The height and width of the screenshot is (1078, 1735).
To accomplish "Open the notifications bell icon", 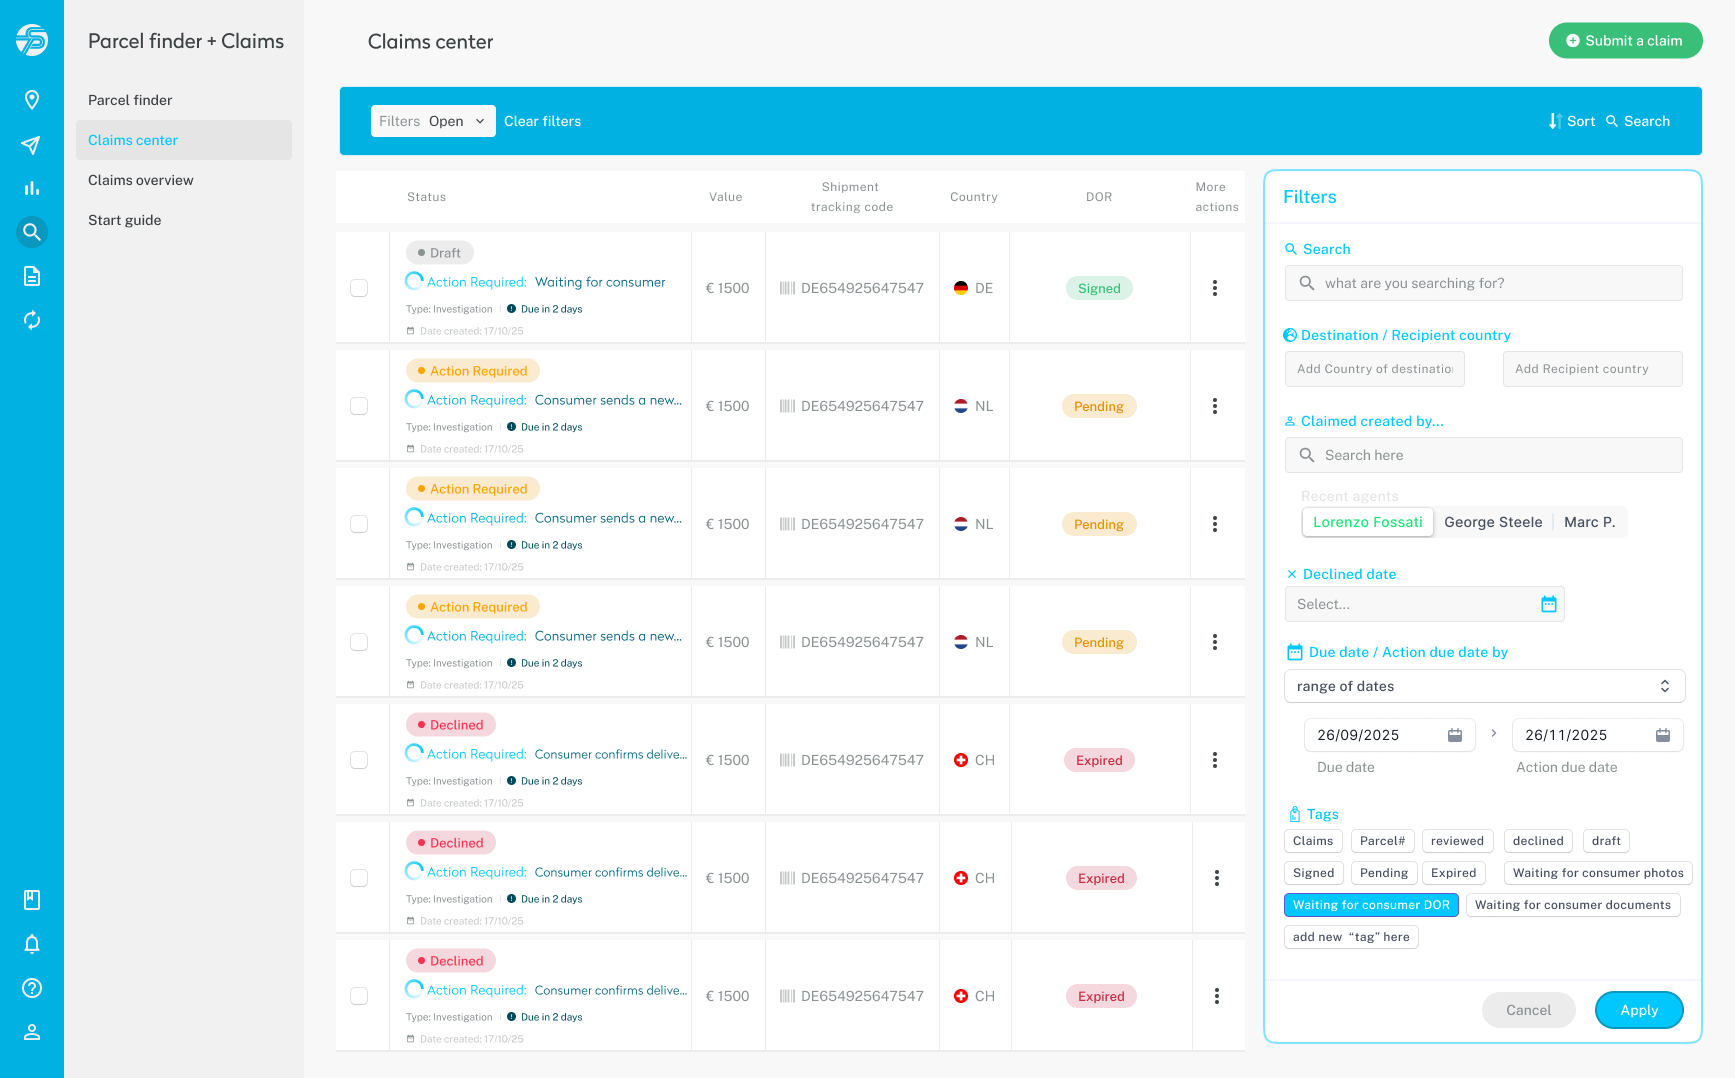I will pyautogui.click(x=32, y=944).
